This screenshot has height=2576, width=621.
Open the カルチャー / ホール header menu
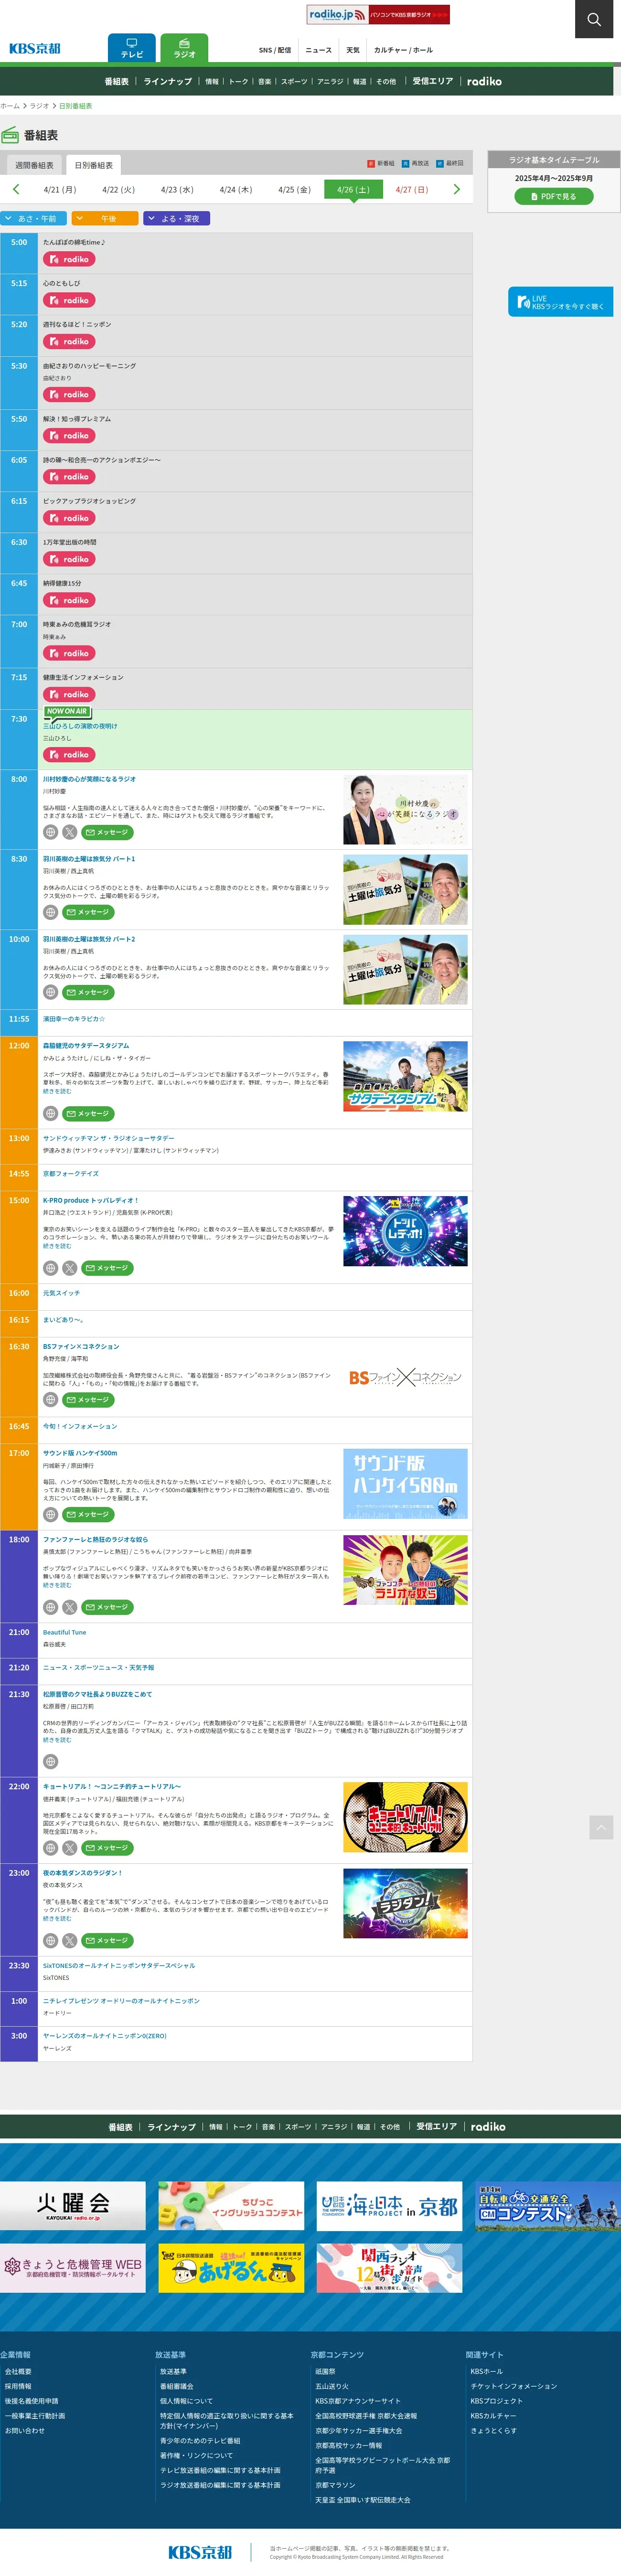point(403,50)
